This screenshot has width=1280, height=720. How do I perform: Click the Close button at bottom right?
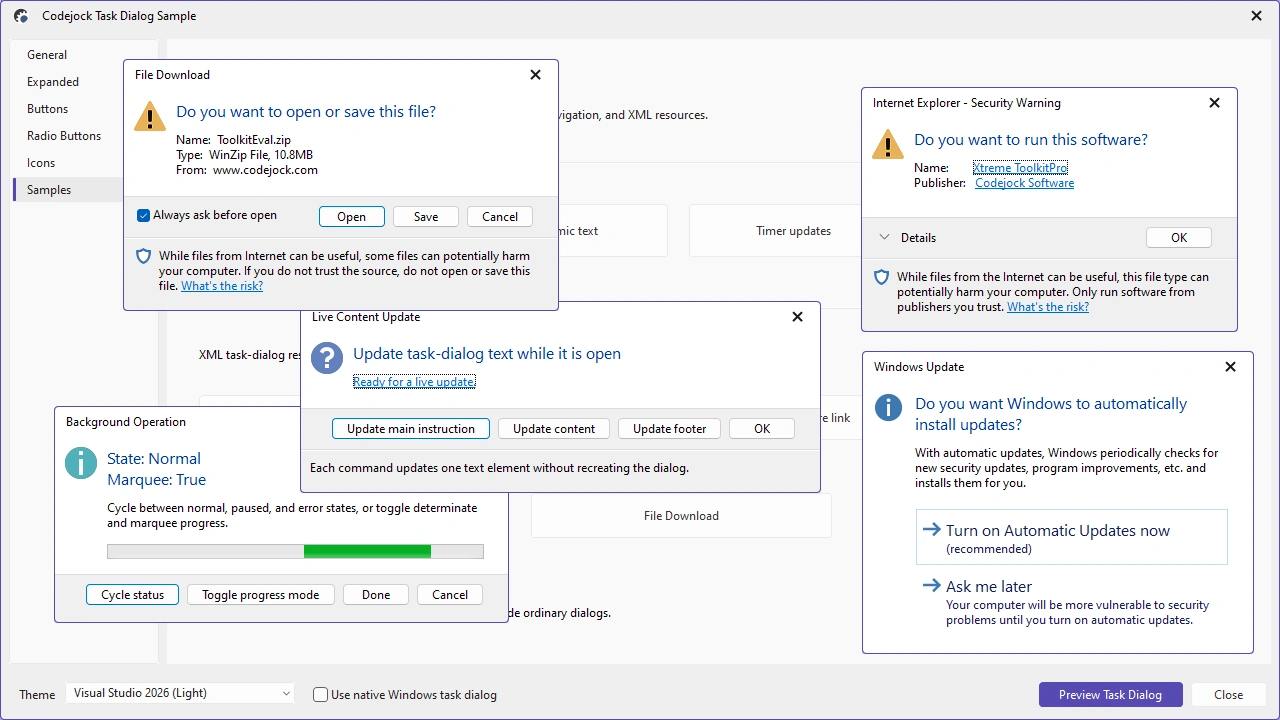click(x=1229, y=695)
